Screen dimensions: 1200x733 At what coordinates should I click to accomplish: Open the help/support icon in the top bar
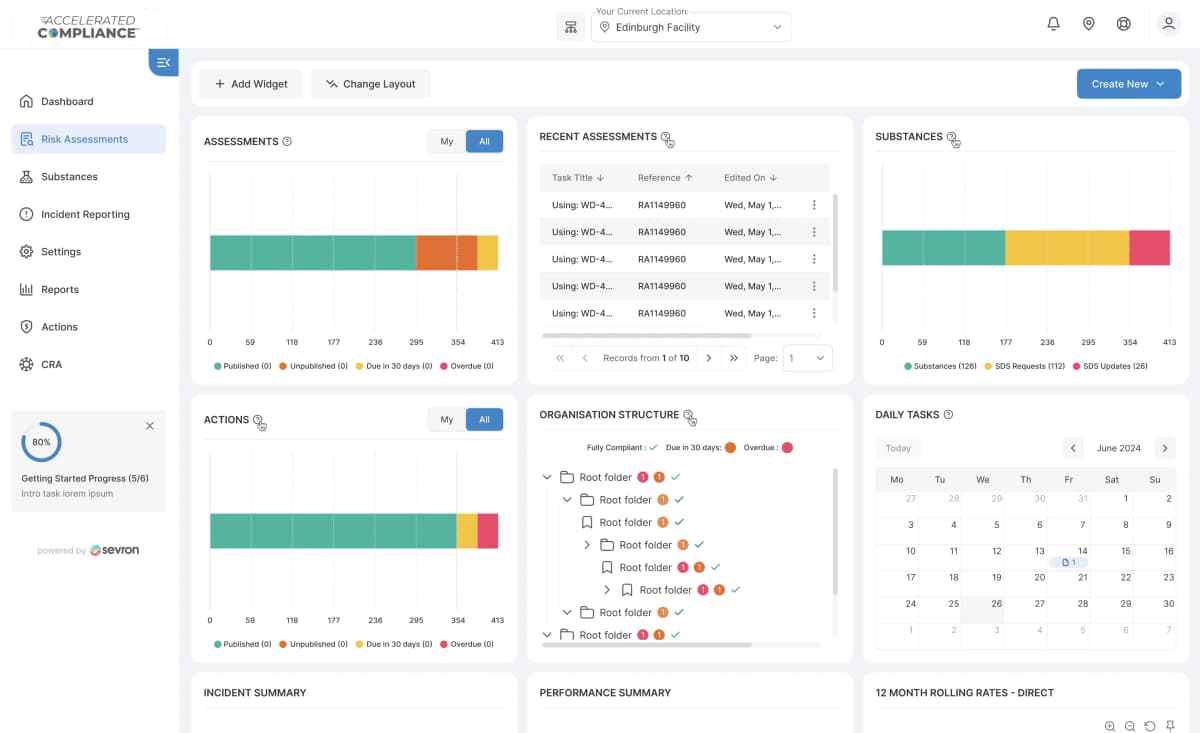pos(1123,23)
